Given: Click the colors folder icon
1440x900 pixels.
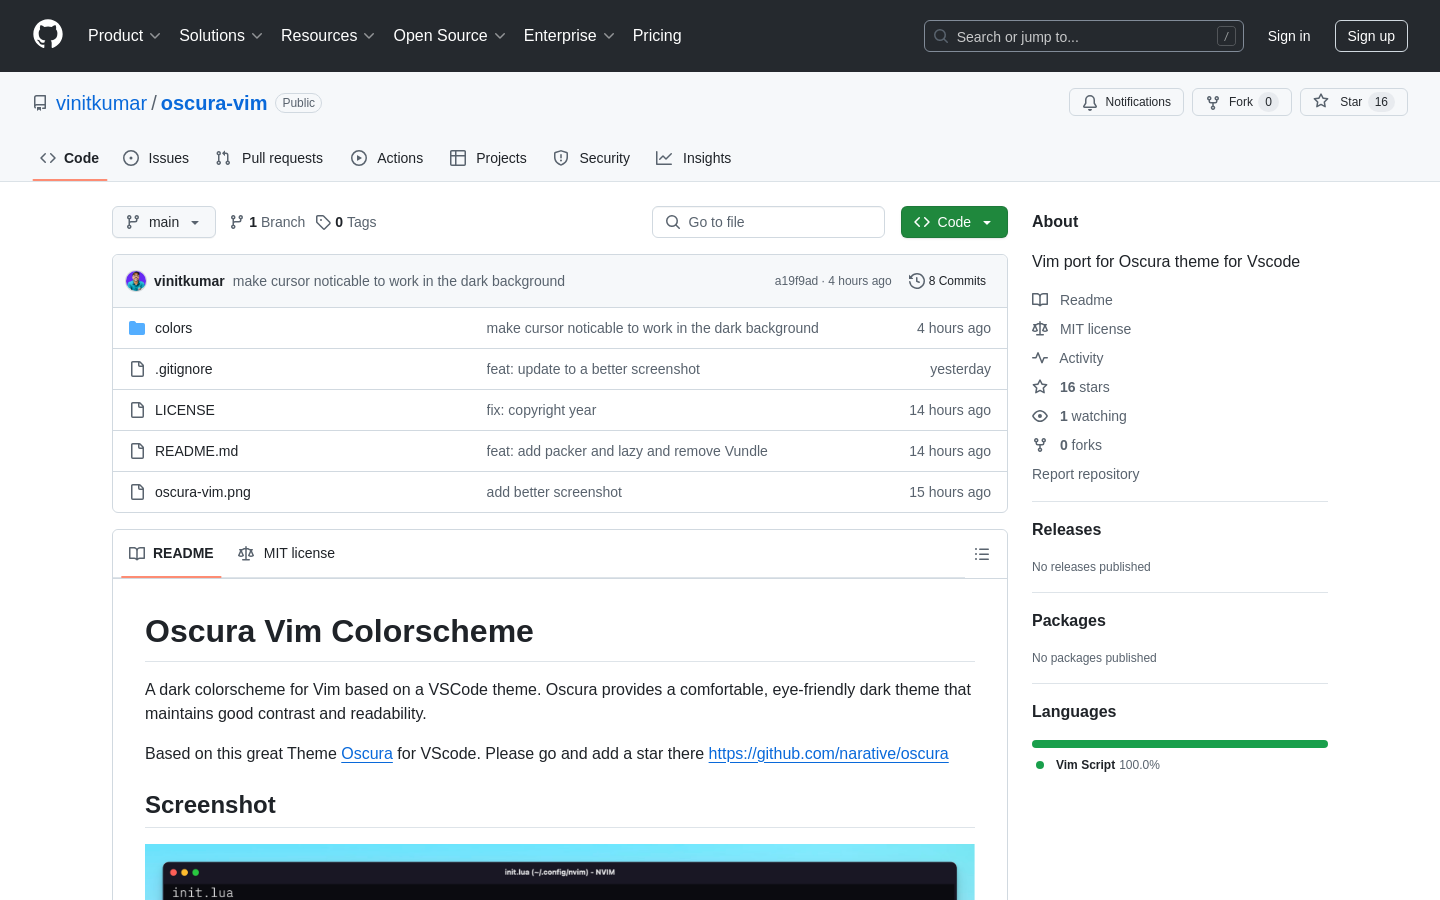Looking at the screenshot, I should tap(137, 328).
